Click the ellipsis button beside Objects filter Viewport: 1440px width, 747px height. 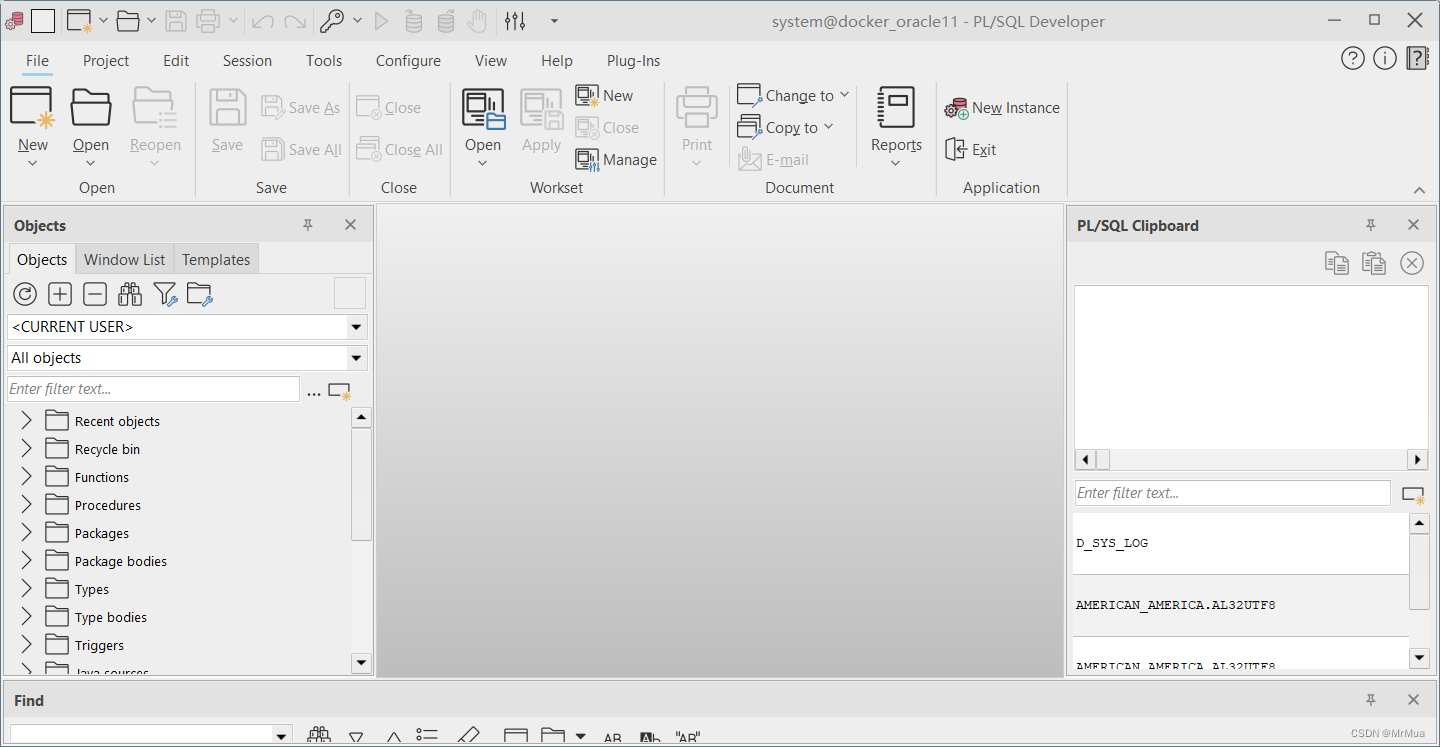coord(314,392)
